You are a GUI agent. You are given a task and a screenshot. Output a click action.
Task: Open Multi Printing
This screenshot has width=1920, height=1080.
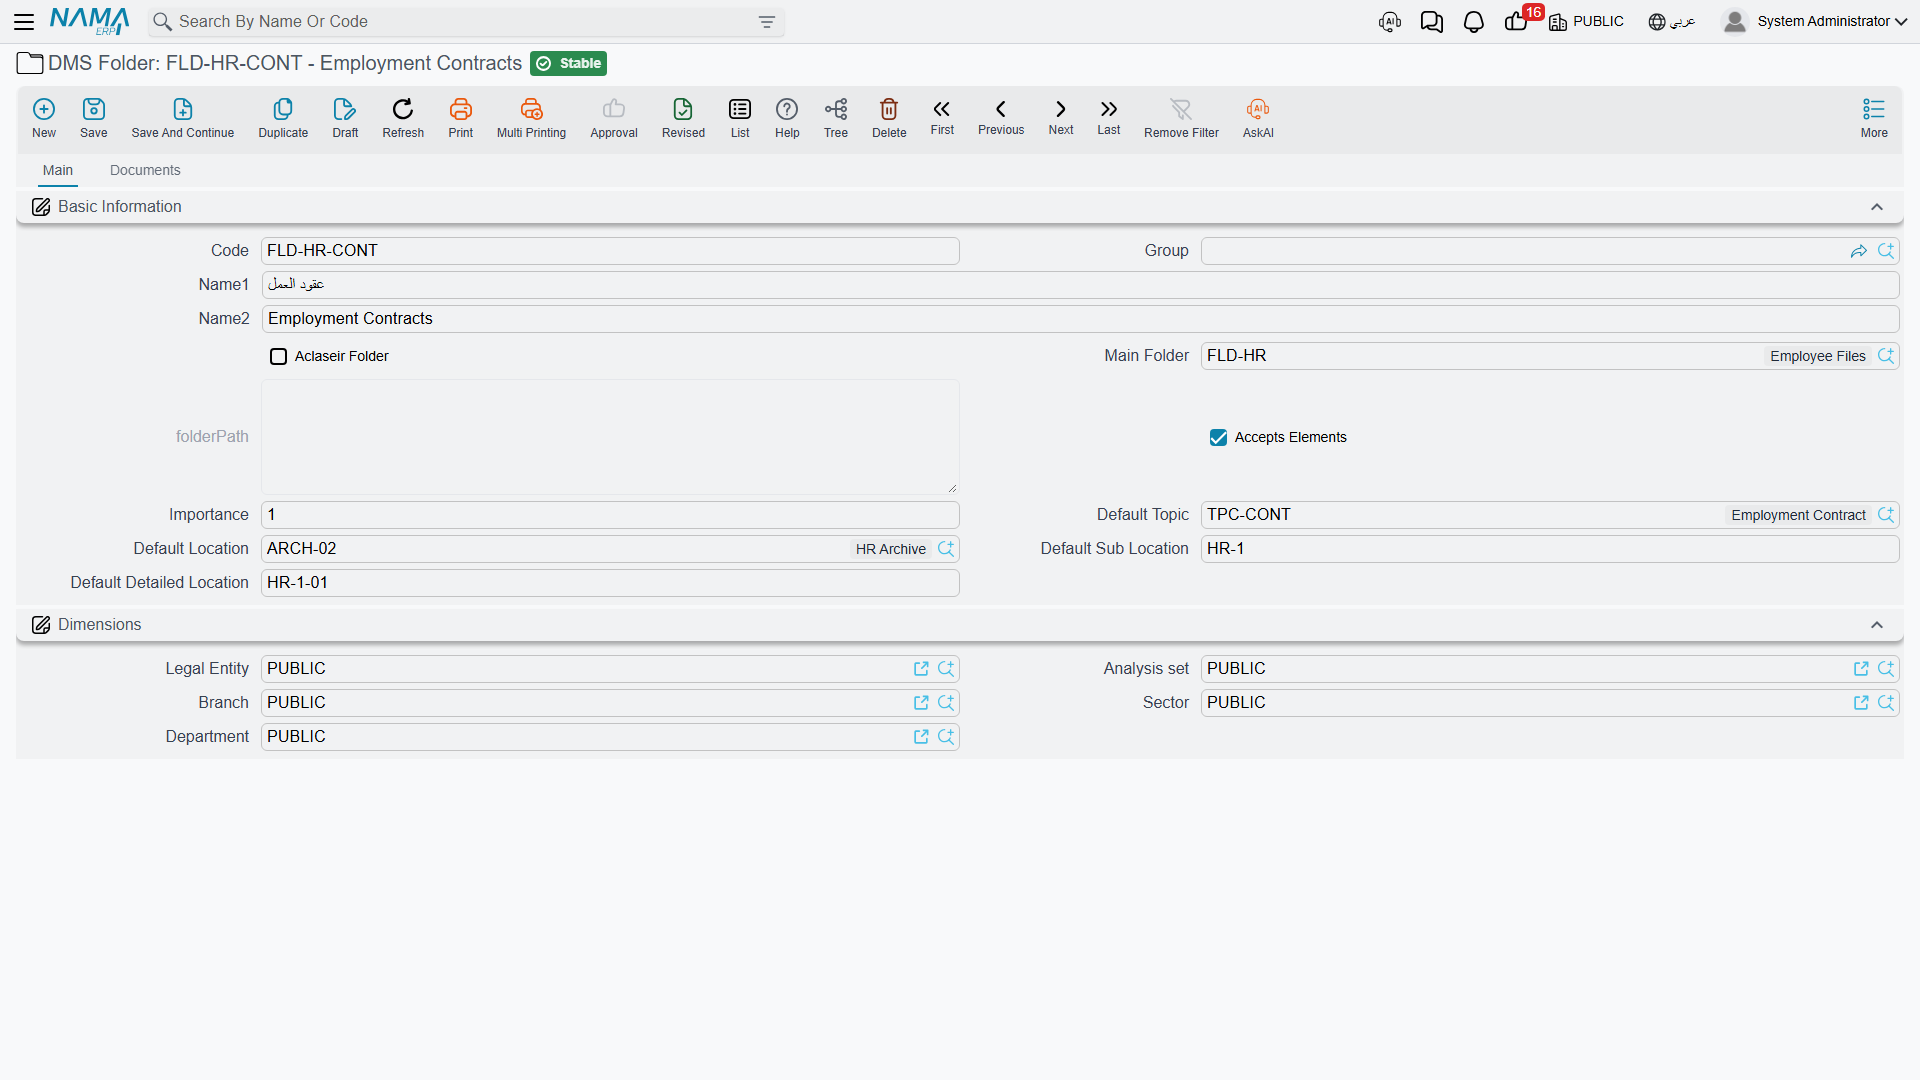point(531,118)
